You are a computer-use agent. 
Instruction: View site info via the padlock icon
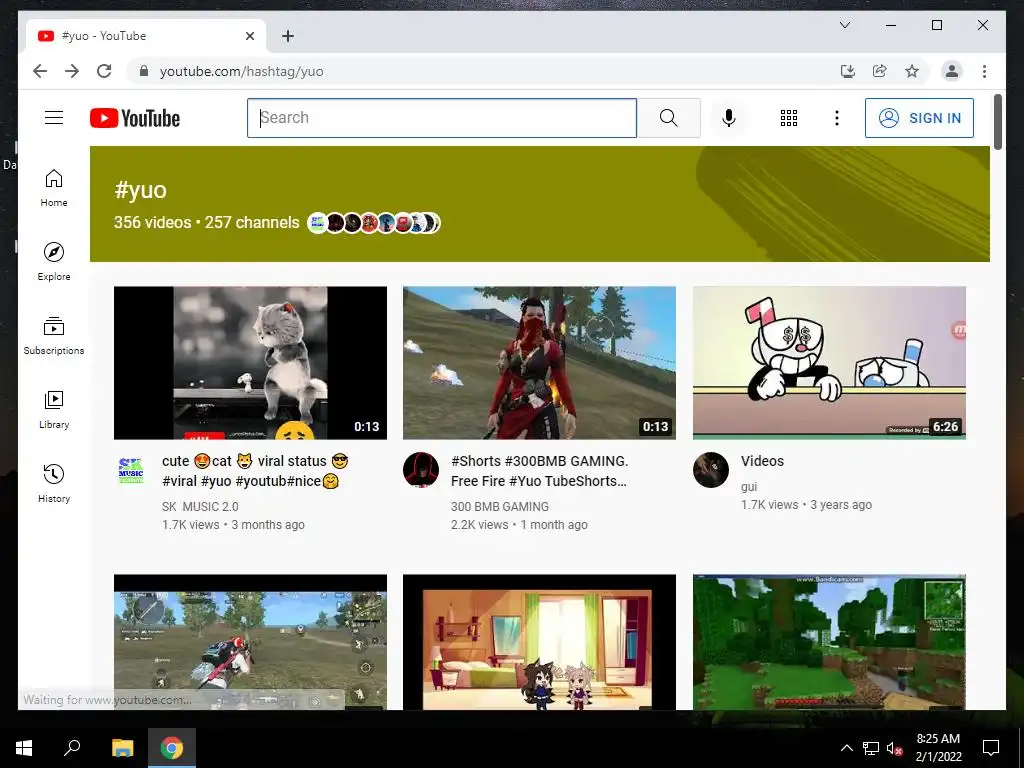pyautogui.click(x=144, y=71)
